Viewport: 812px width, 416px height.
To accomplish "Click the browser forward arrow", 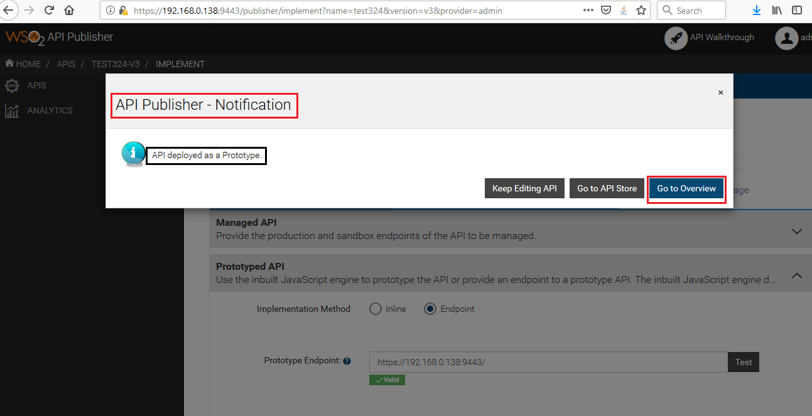I will pos(29,10).
